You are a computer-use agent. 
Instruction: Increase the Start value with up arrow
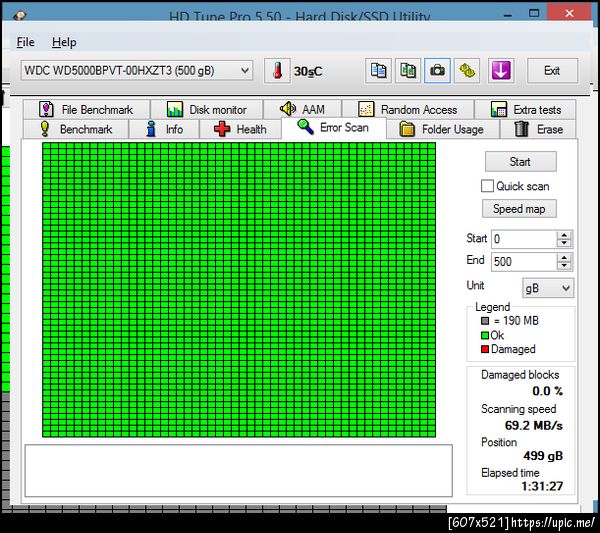[564, 235]
